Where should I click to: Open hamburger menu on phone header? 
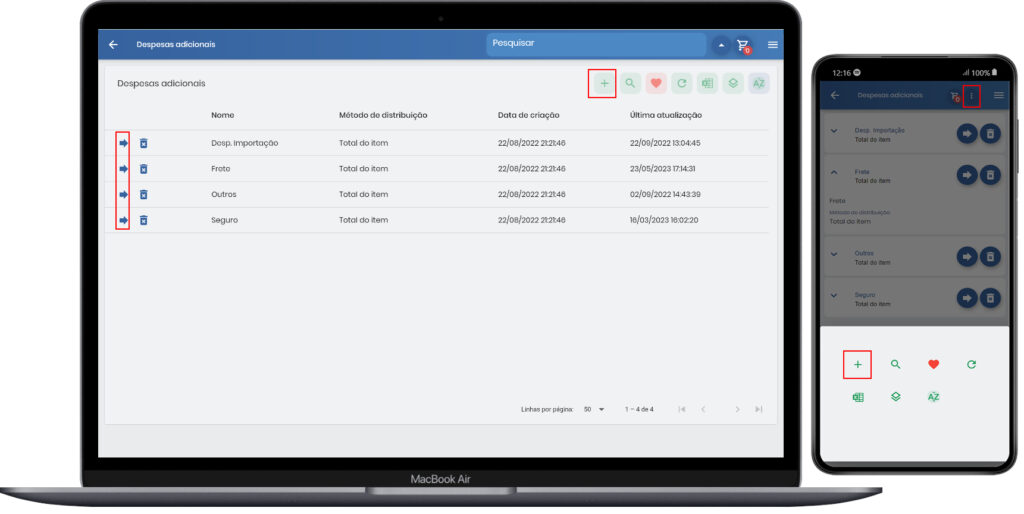(x=999, y=95)
